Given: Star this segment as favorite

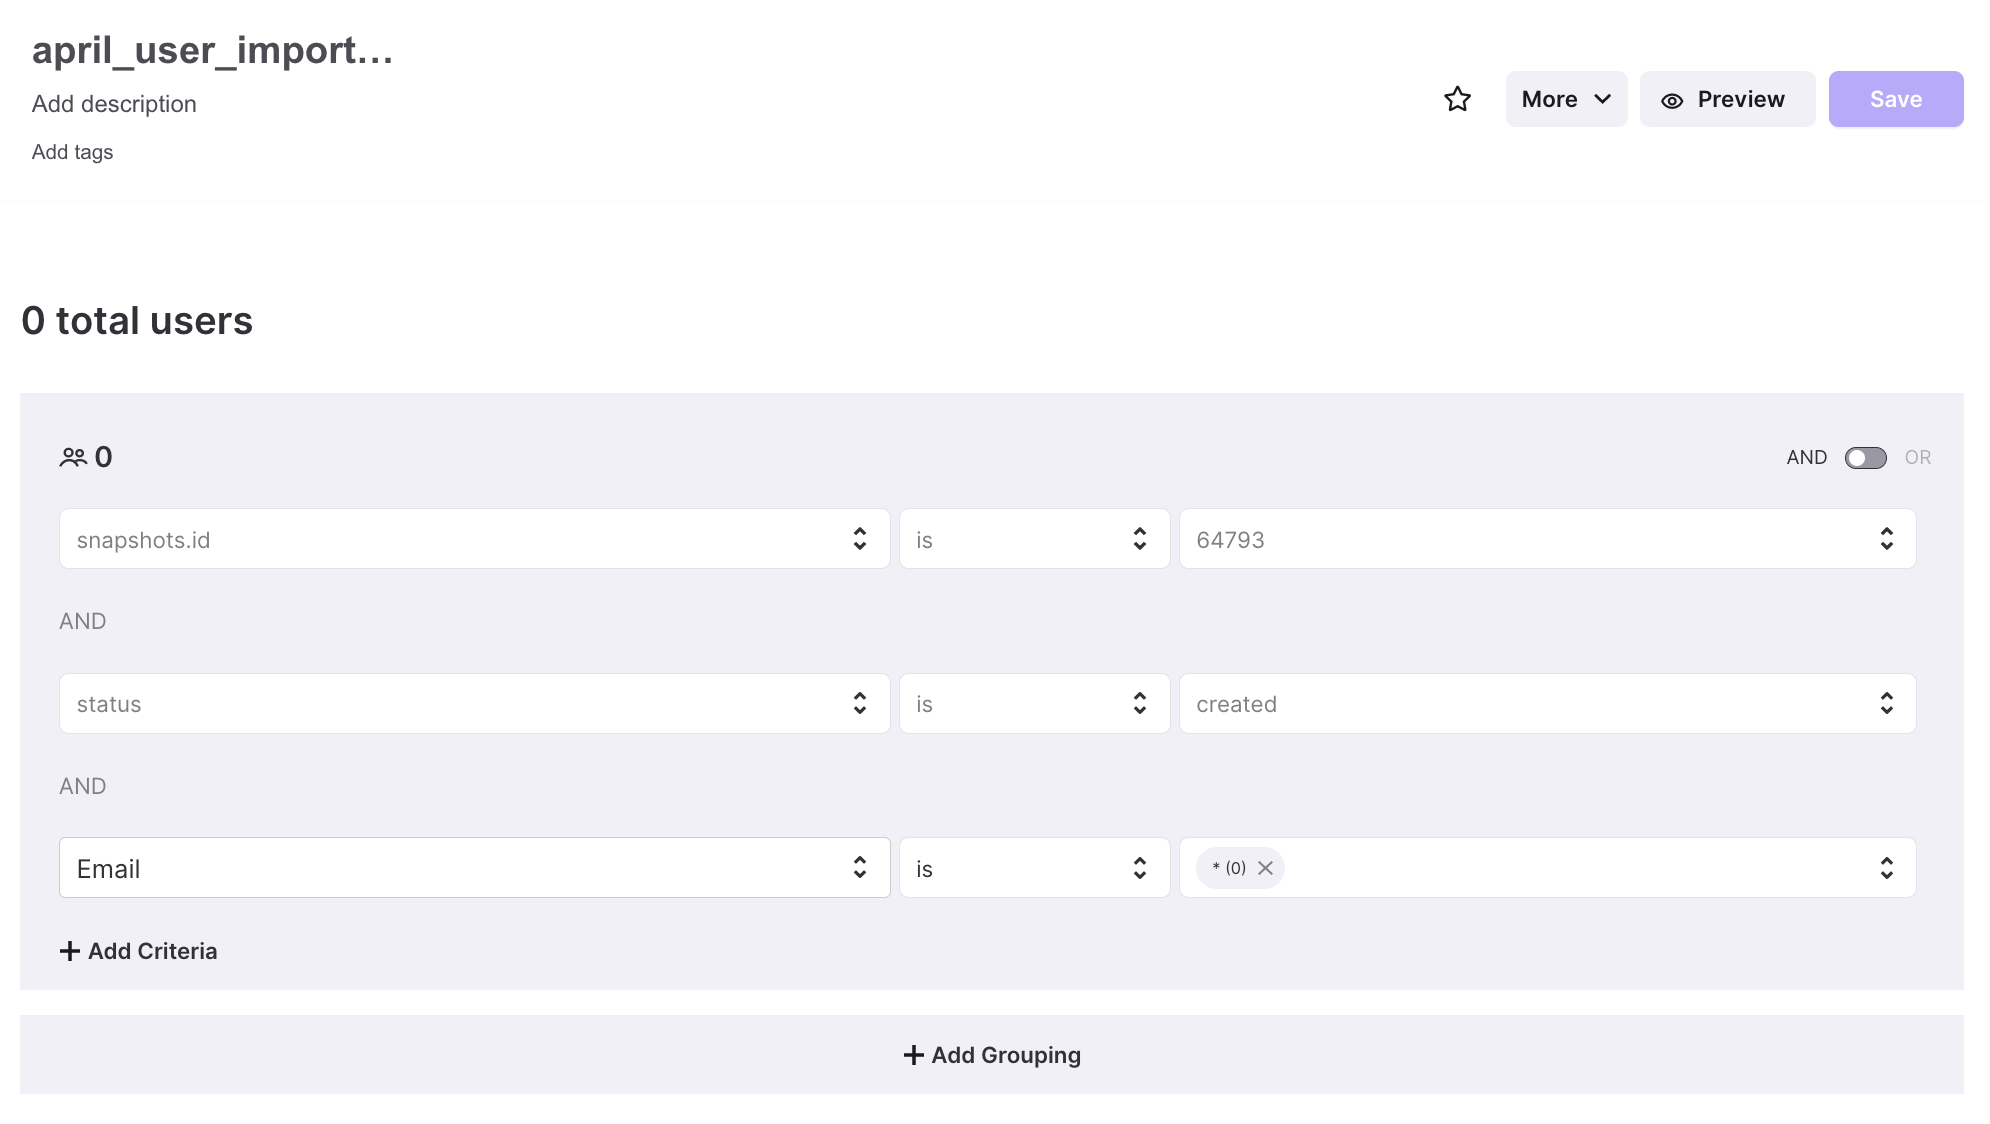Looking at the screenshot, I should [x=1457, y=99].
